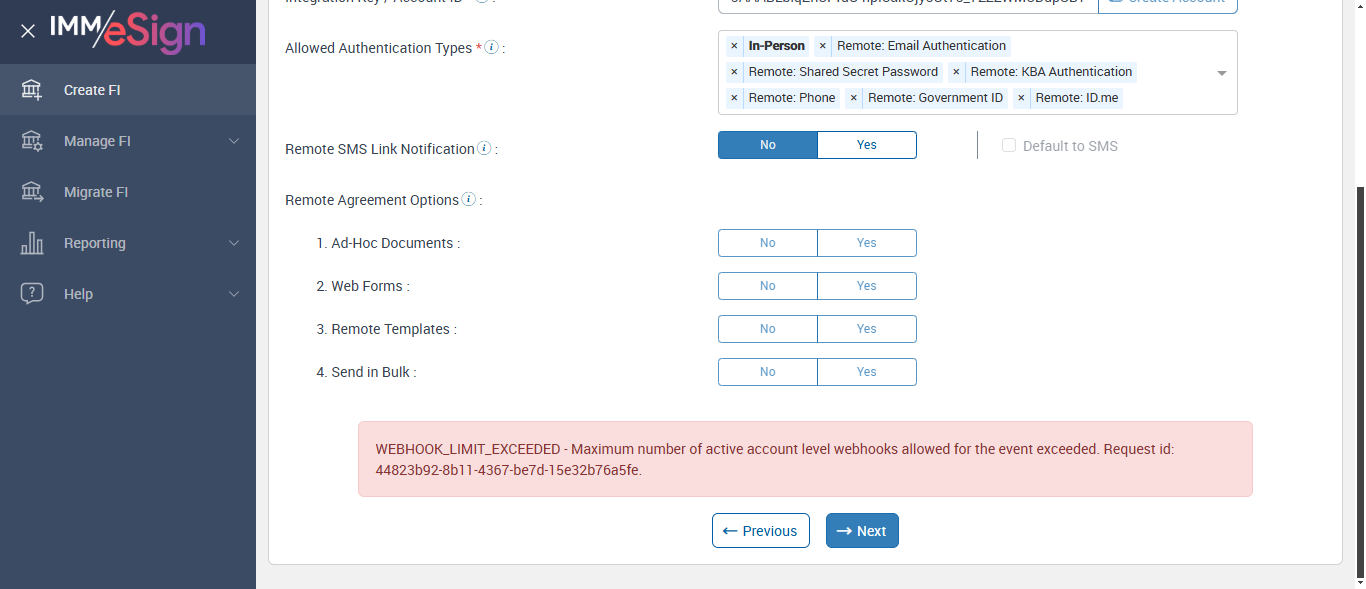Click info icon beside Allowed Authentication Types
Image resolution: width=1366 pixels, height=589 pixels.
tap(491, 47)
